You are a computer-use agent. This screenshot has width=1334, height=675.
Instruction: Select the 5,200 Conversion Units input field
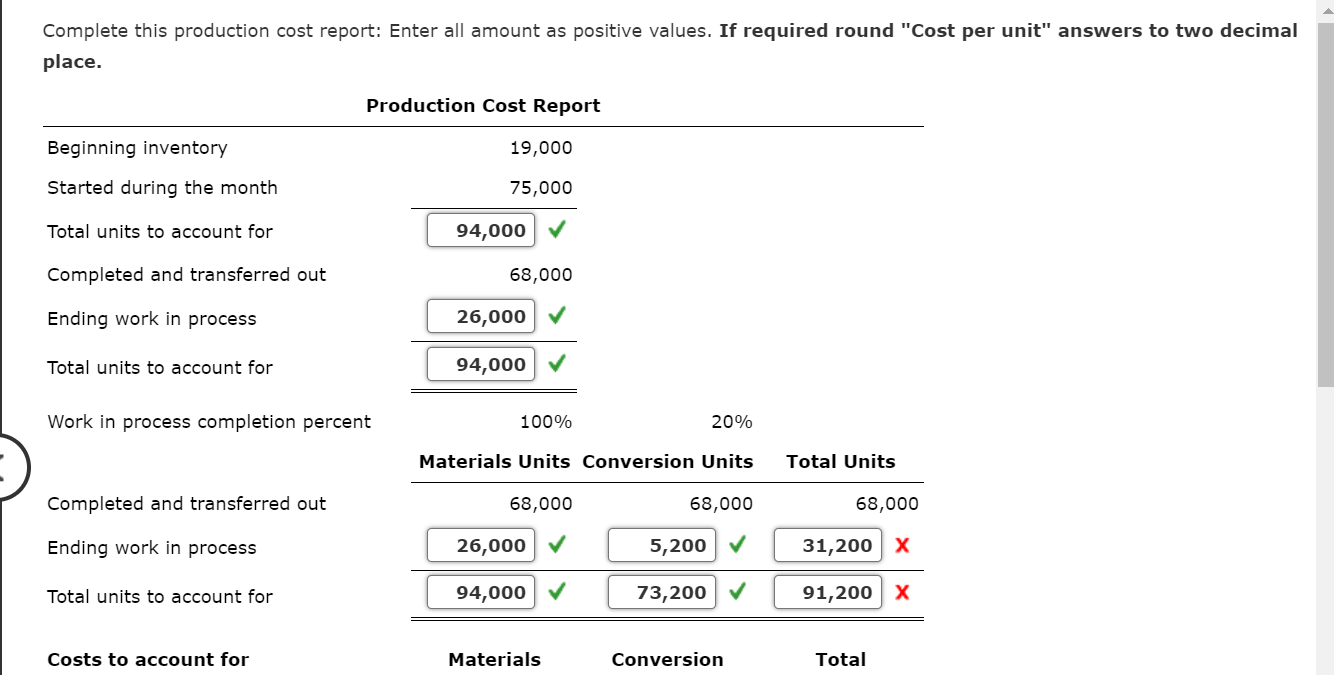coord(661,545)
